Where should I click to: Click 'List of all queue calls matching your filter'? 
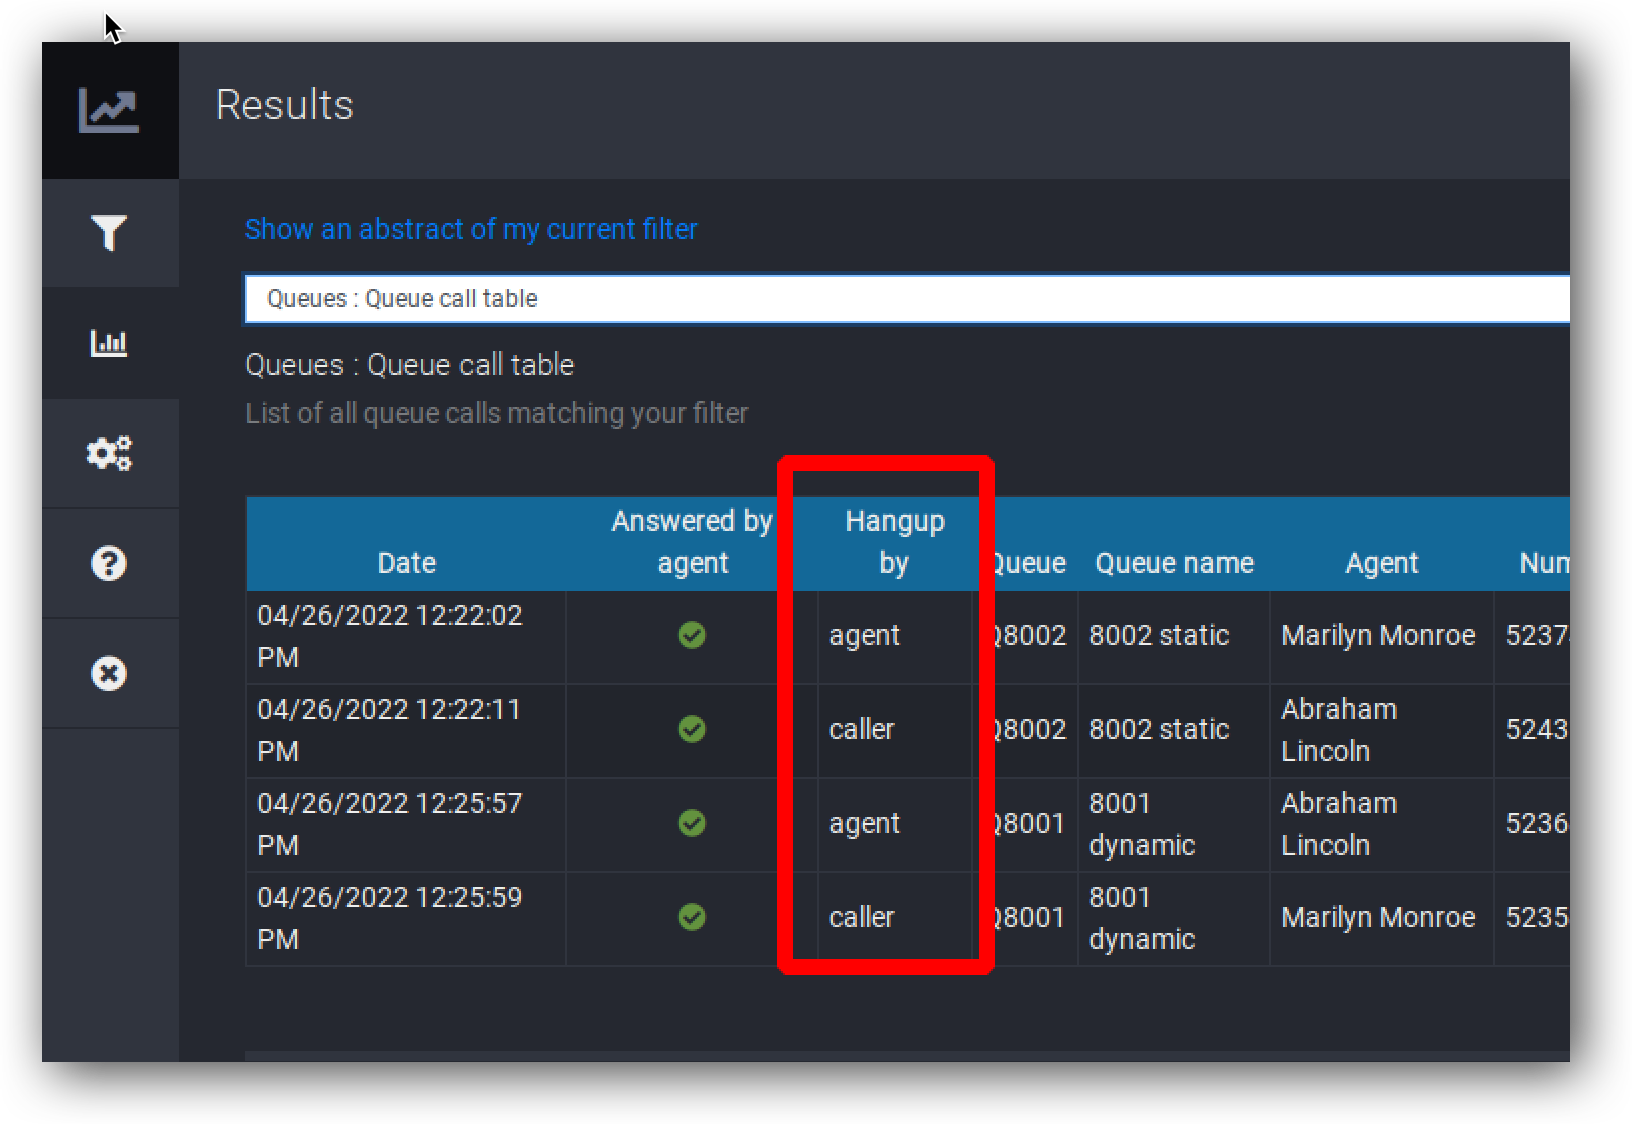click(x=497, y=413)
